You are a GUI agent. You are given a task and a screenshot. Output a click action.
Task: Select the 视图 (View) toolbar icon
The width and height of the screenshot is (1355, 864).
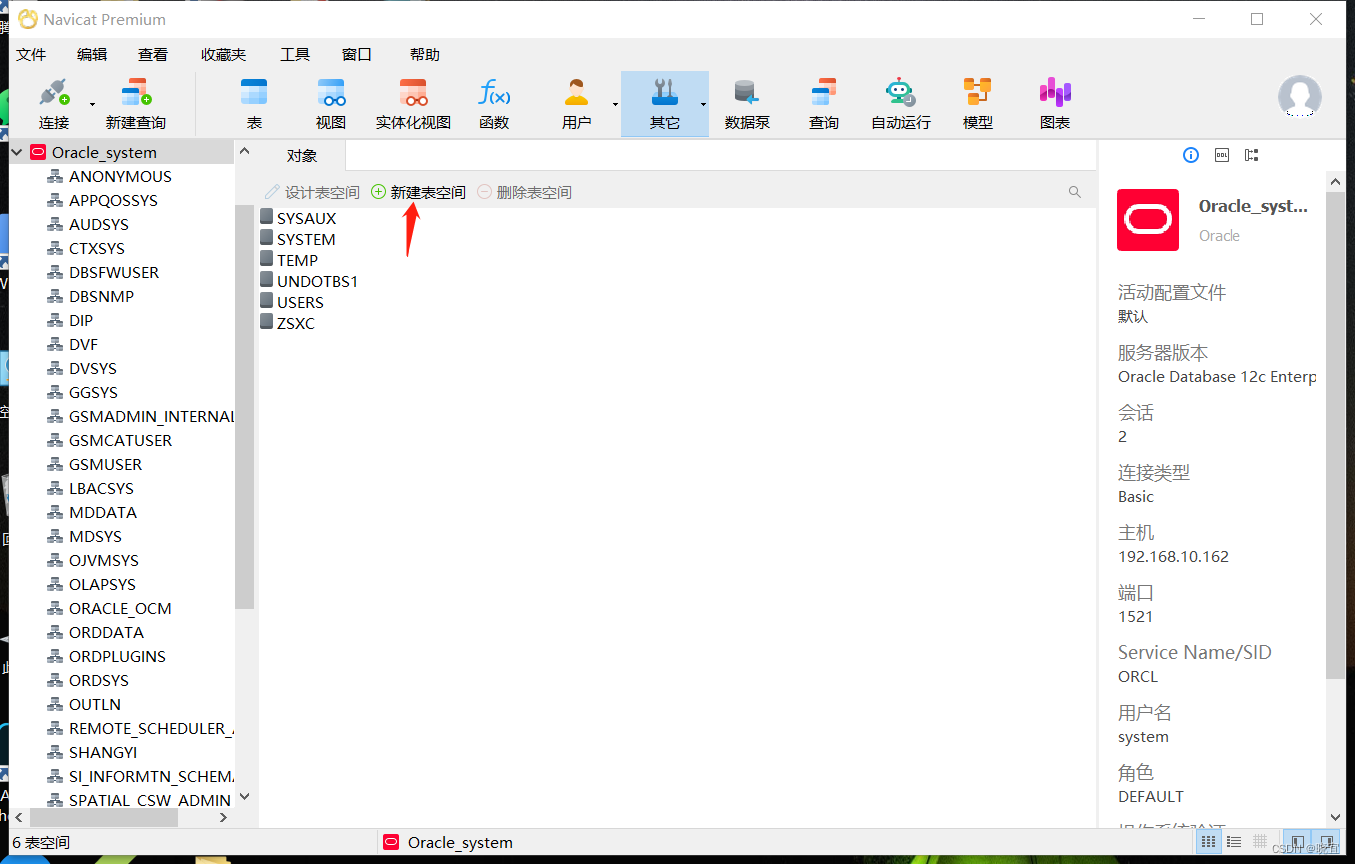pos(331,104)
